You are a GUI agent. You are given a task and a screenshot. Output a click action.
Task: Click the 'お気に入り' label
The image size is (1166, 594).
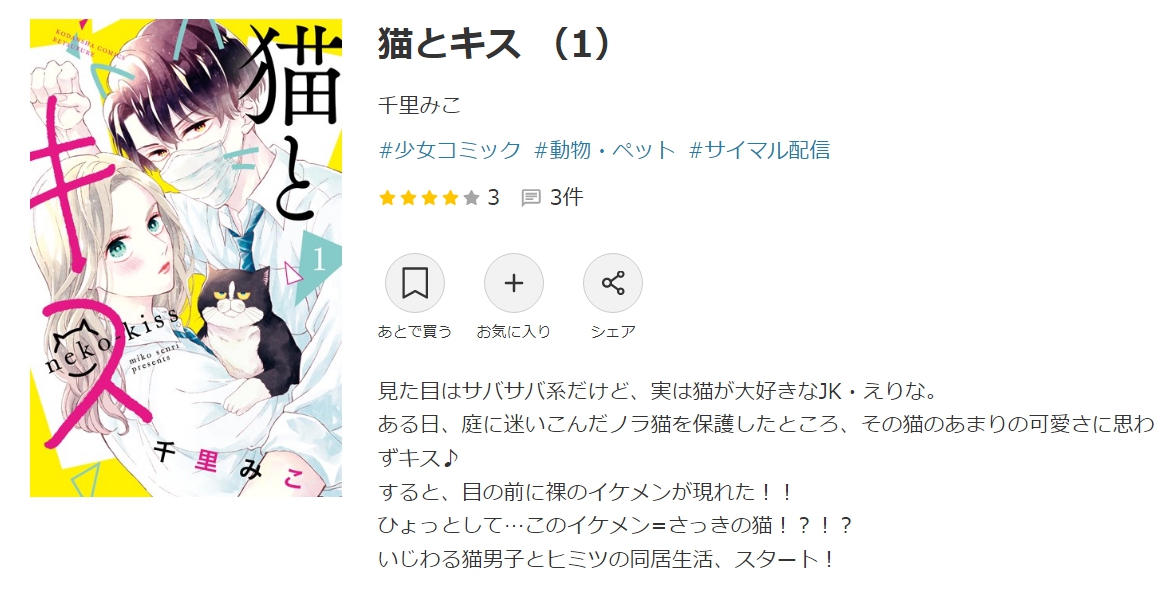click(514, 332)
